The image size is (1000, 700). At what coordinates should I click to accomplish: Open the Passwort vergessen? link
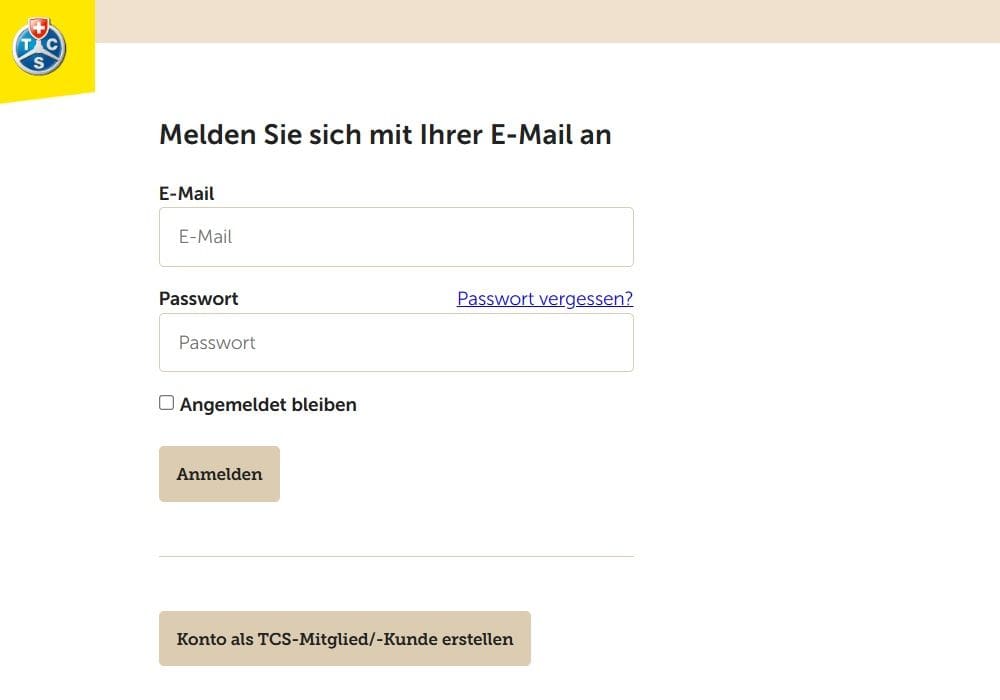pos(545,298)
